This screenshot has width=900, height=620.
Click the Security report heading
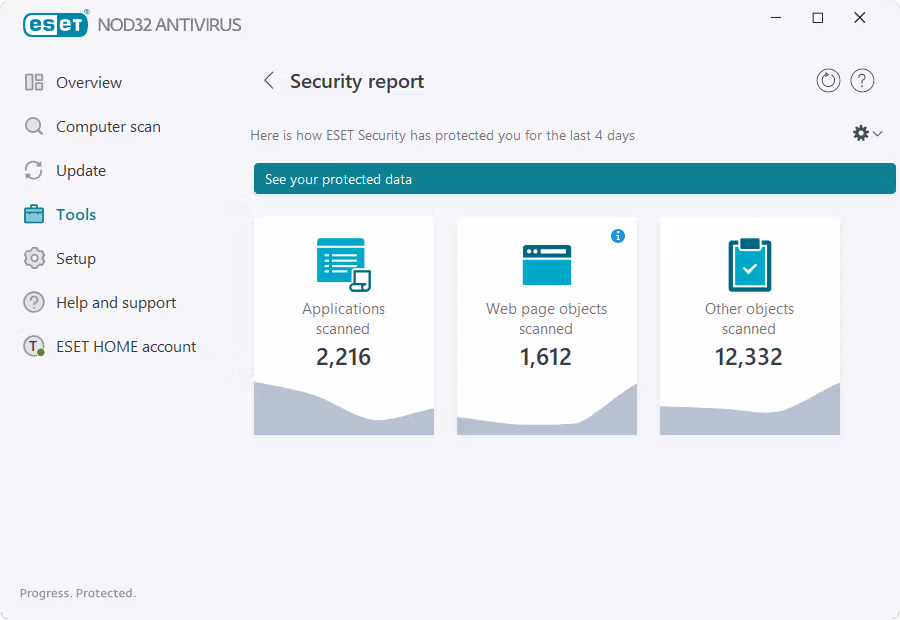pyautogui.click(x=357, y=82)
